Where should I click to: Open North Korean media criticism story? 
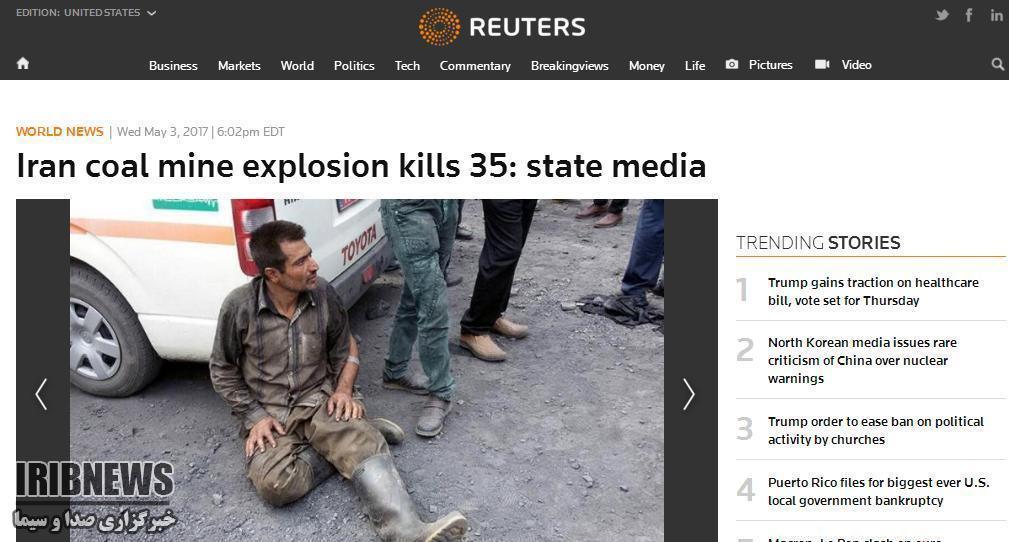pyautogui.click(x=862, y=360)
